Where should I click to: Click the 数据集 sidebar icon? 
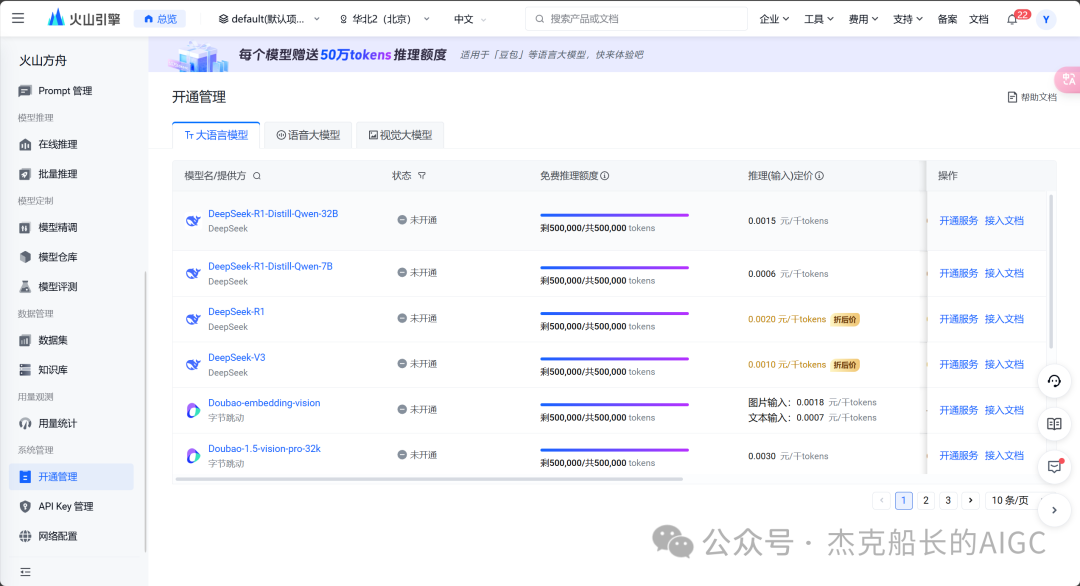pos(25,340)
